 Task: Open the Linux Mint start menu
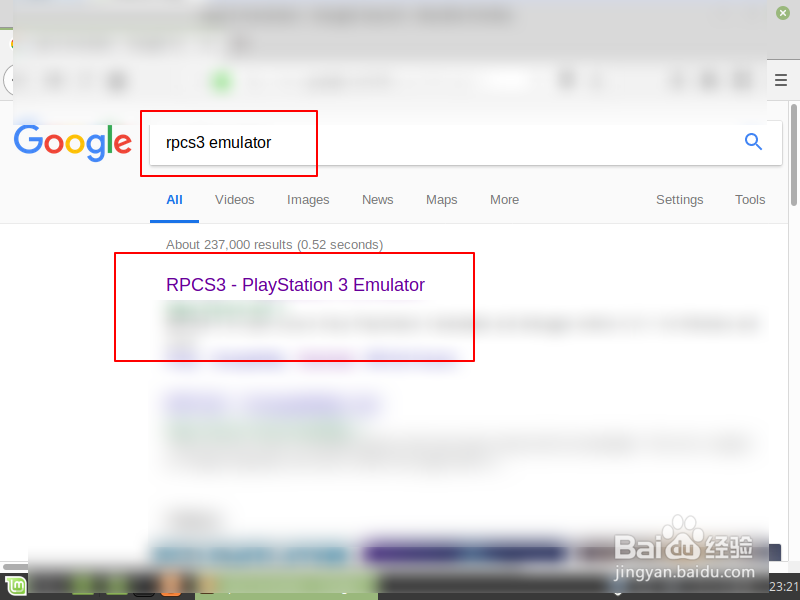pyautogui.click(x=15, y=586)
